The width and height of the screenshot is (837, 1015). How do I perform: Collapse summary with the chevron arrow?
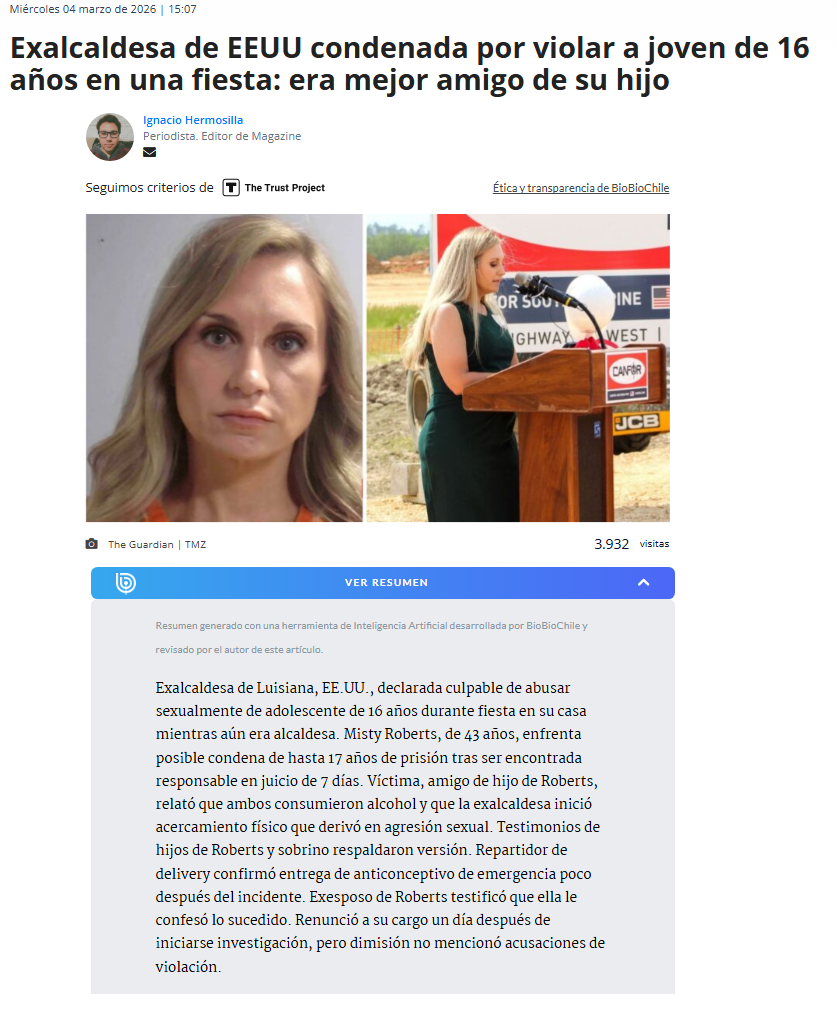coord(643,583)
